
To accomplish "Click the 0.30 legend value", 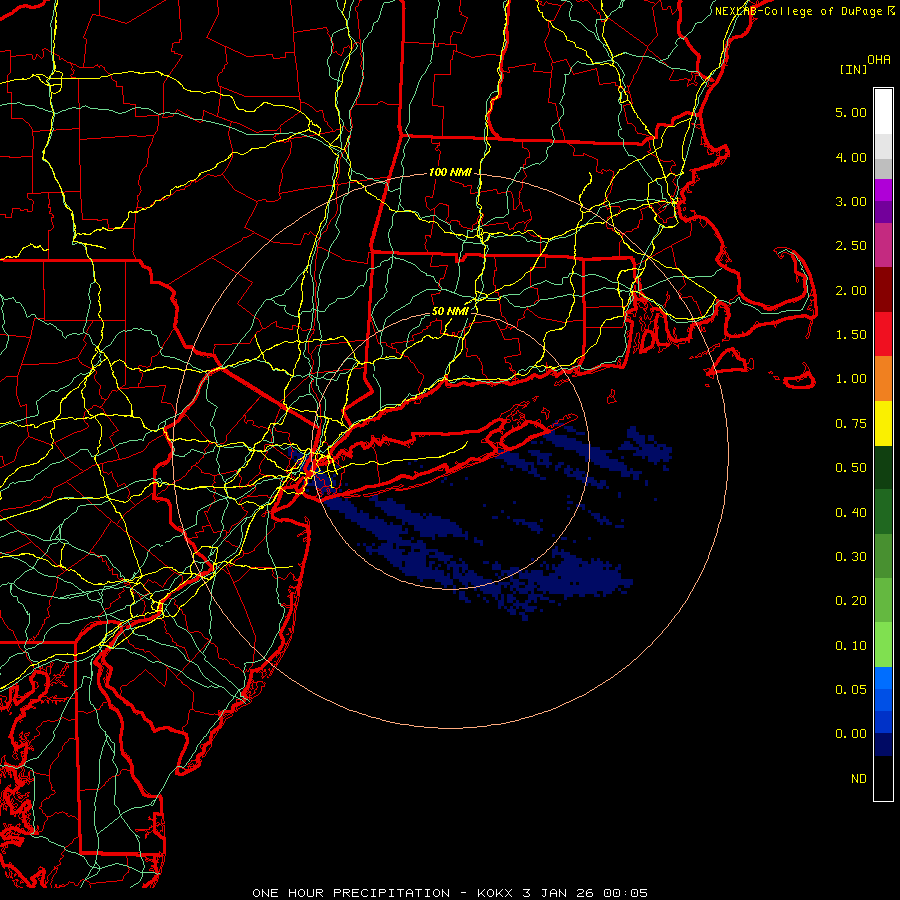I will click(851, 557).
